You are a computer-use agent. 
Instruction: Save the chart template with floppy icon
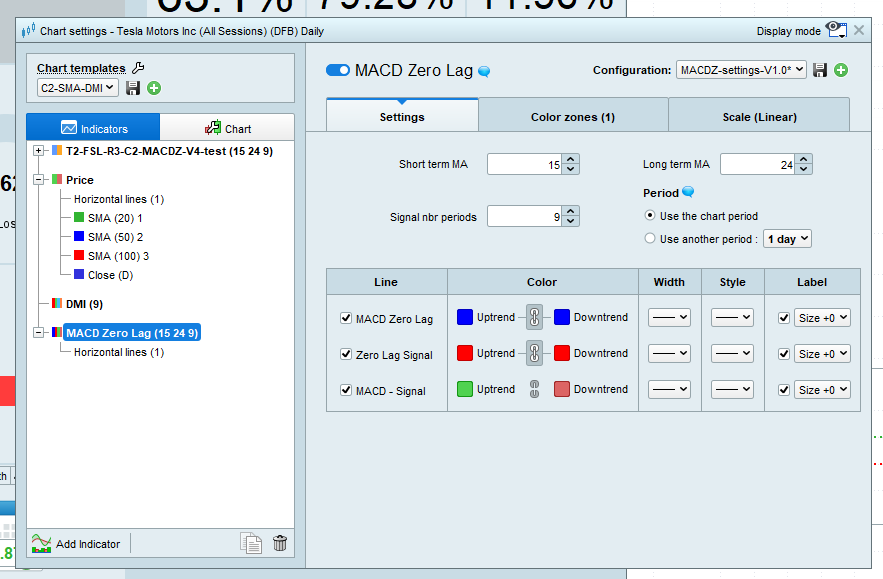(133, 88)
